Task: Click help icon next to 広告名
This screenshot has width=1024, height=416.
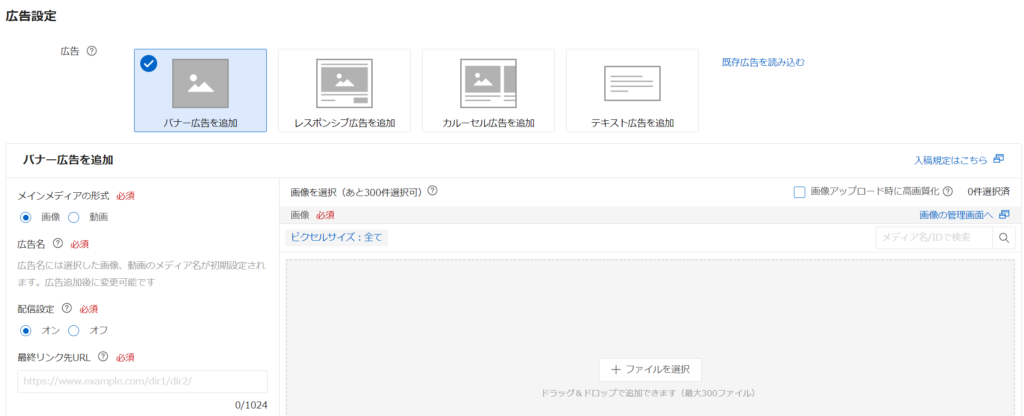Action: 57,243
